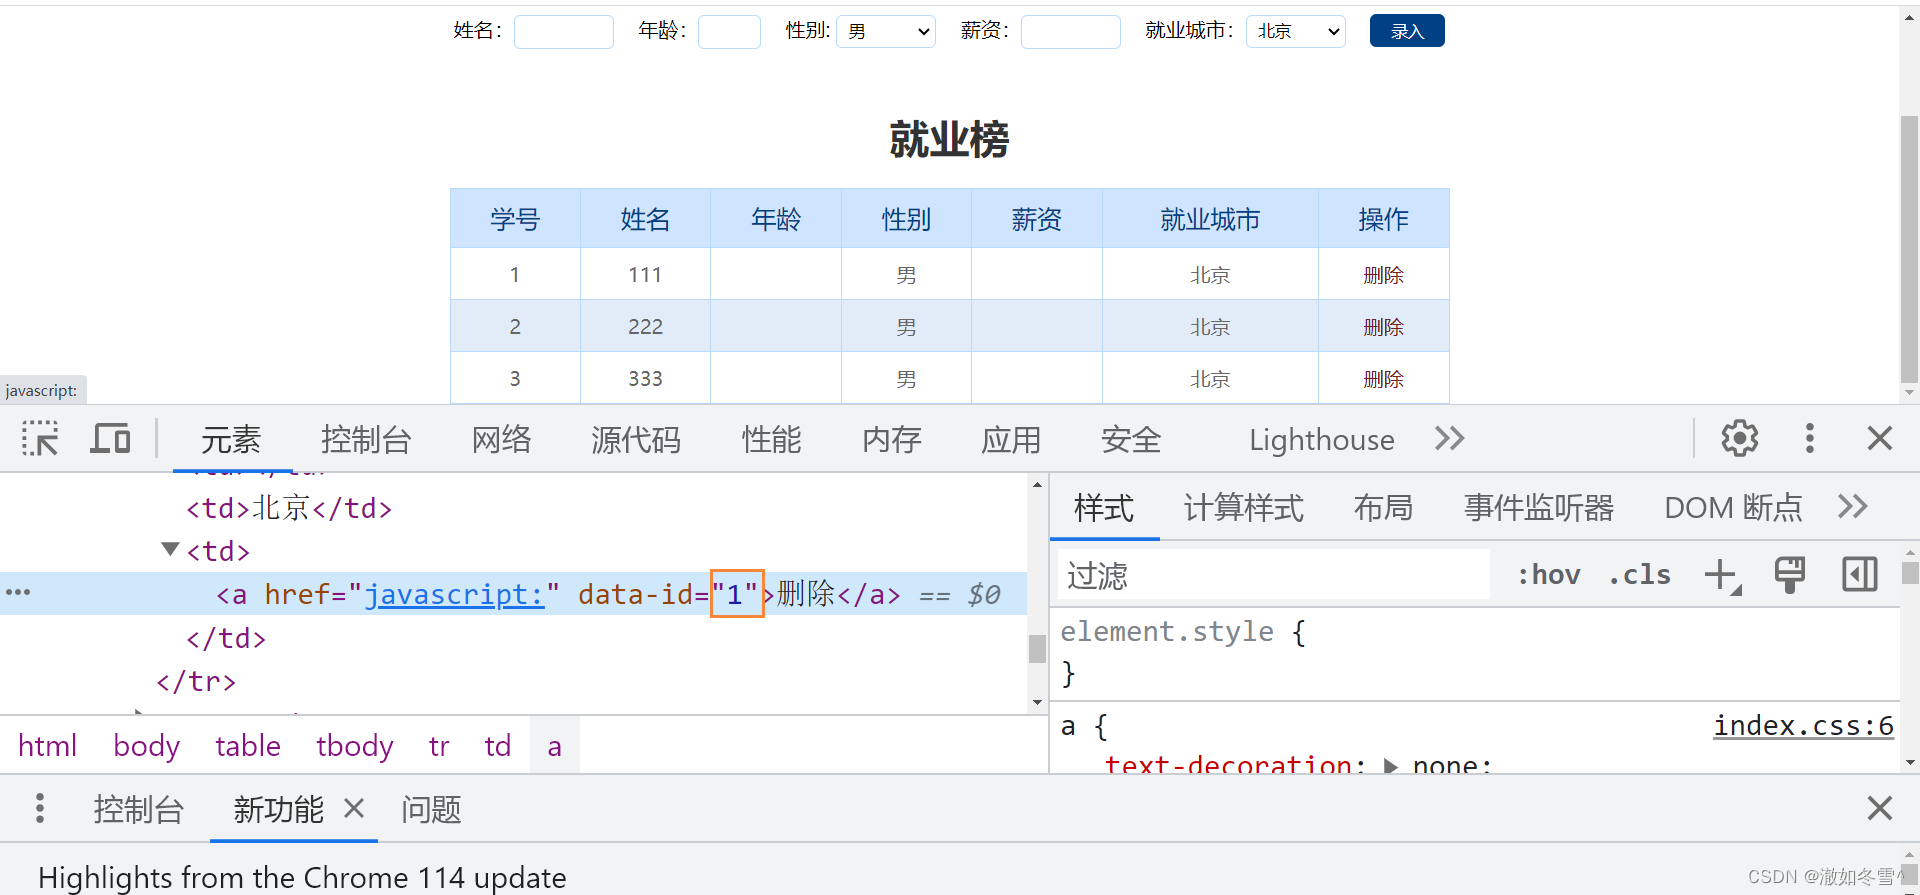Select table in the breadcrumb bar
The width and height of the screenshot is (1920, 895).
point(248,745)
